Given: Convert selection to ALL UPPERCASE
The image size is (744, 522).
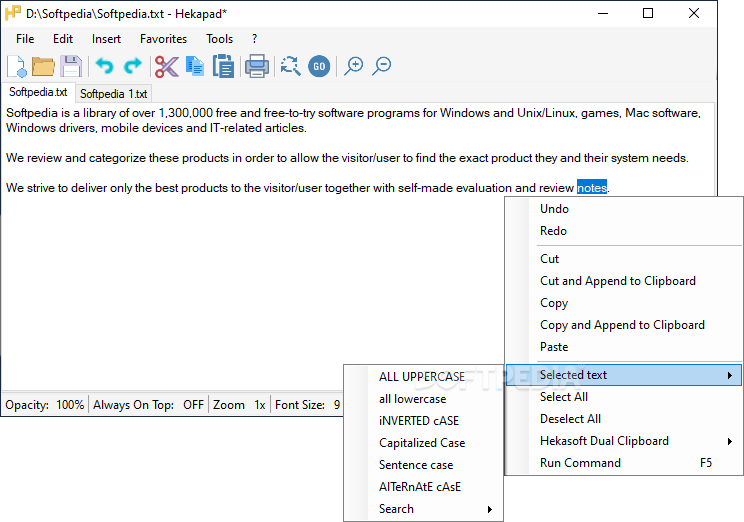Looking at the screenshot, I should pyautogui.click(x=423, y=377).
